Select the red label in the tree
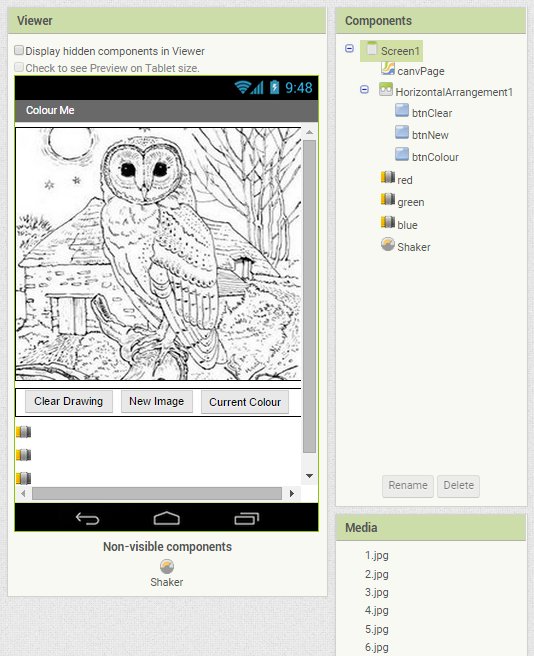The height and width of the screenshot is (656, 534). (405, 180)
